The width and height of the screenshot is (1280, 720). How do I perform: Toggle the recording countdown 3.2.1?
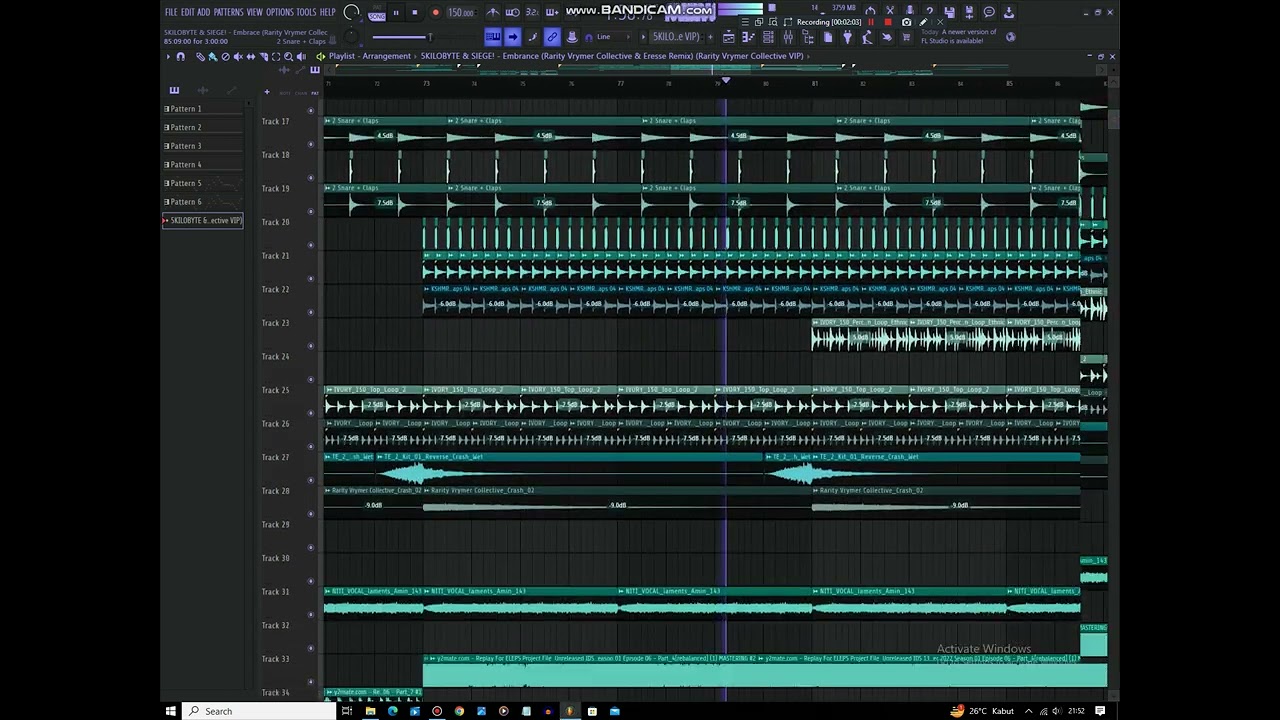pos(532,13)
